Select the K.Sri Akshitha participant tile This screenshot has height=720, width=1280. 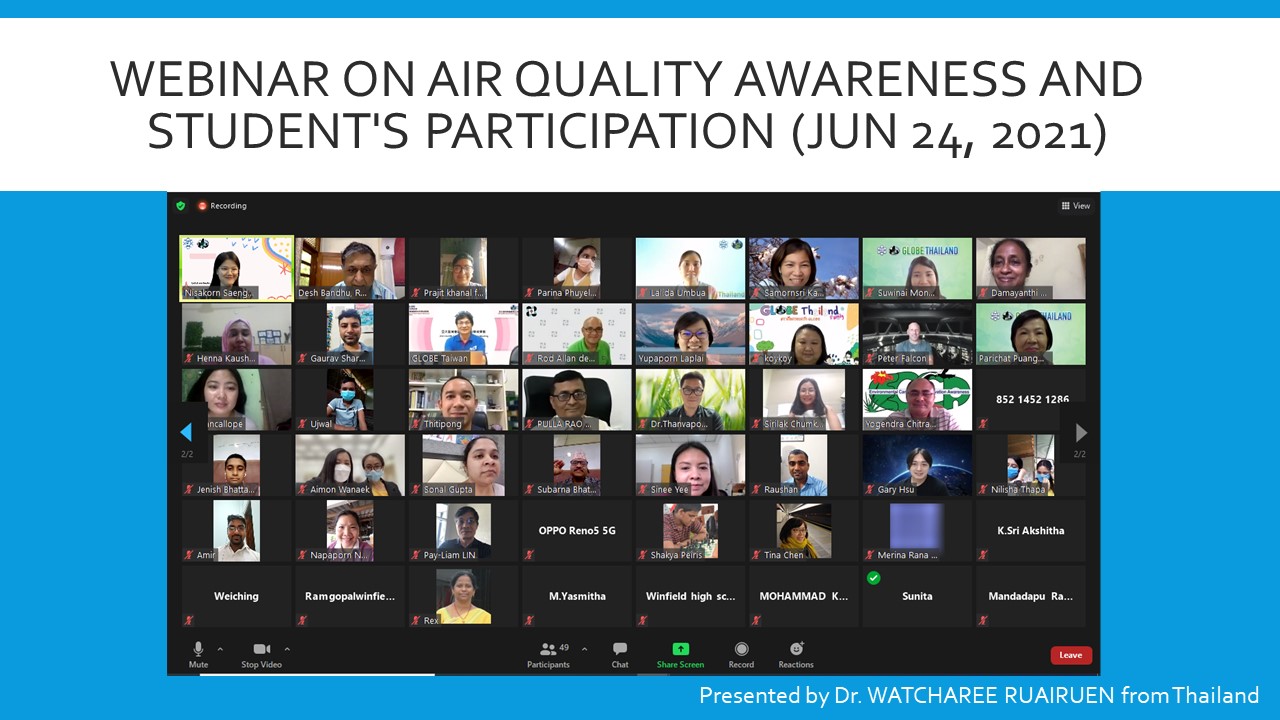click(1030, 530)
